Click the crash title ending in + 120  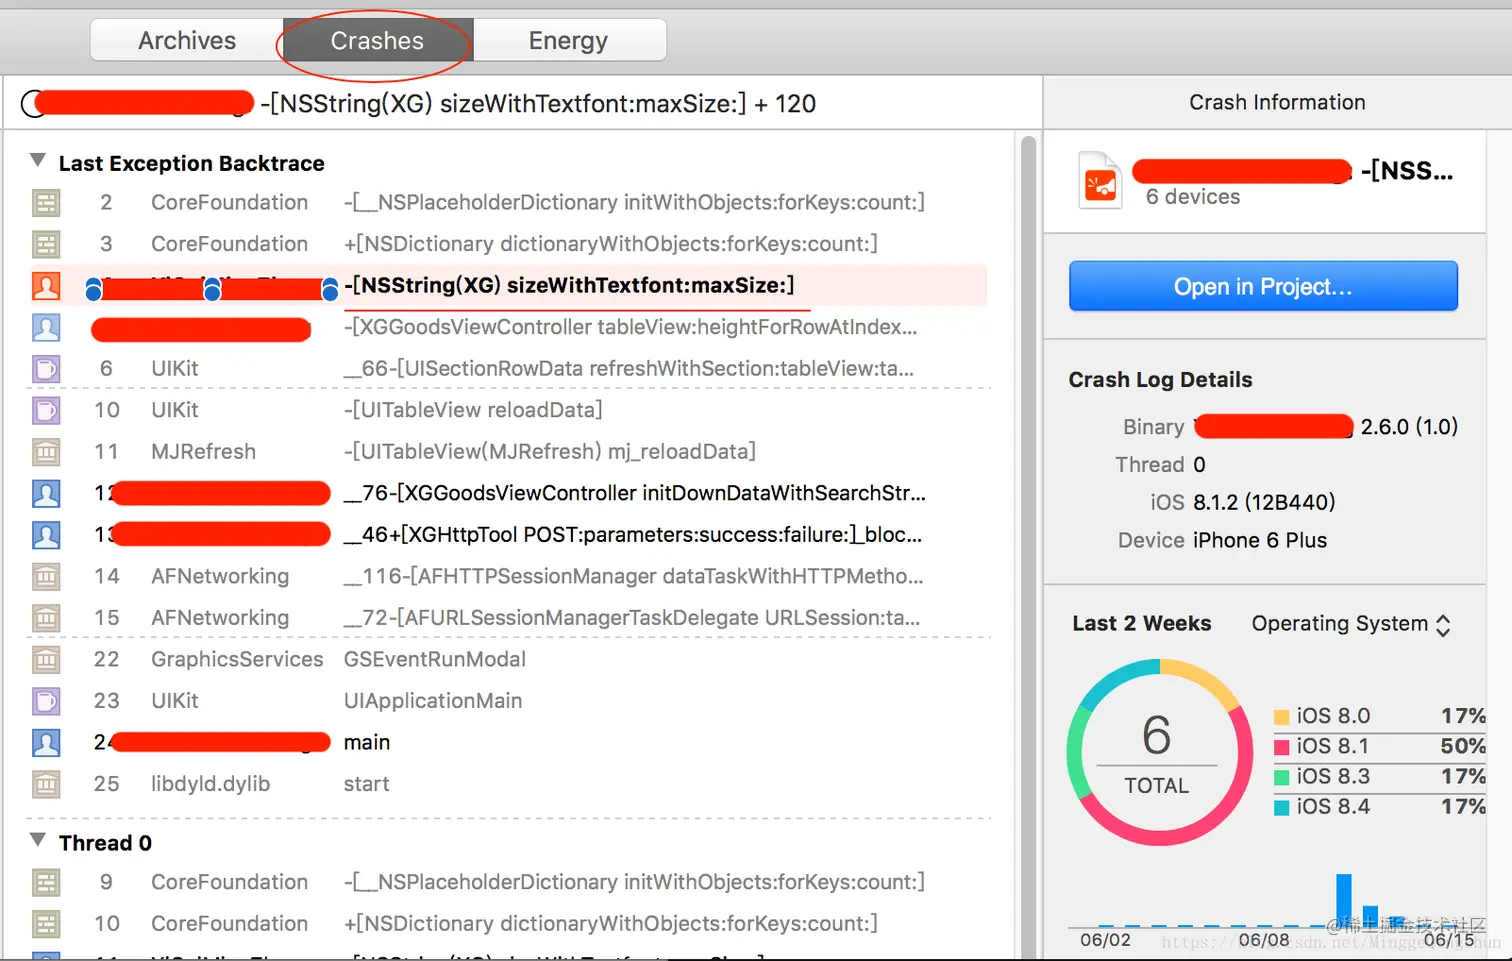(538, 103)
